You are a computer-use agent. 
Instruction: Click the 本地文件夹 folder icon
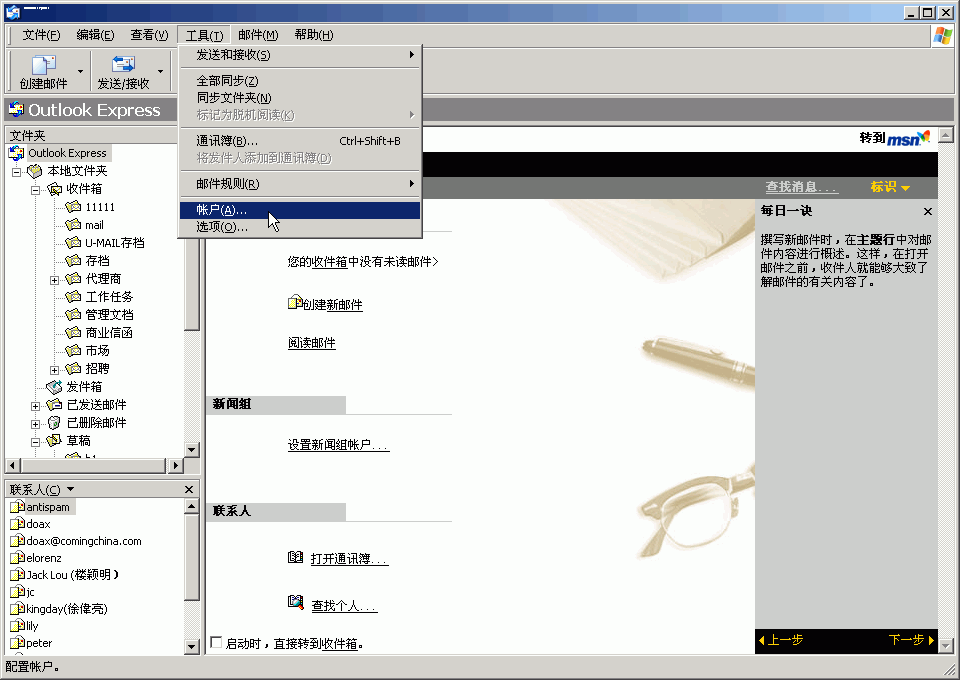[x=35, y=171]
